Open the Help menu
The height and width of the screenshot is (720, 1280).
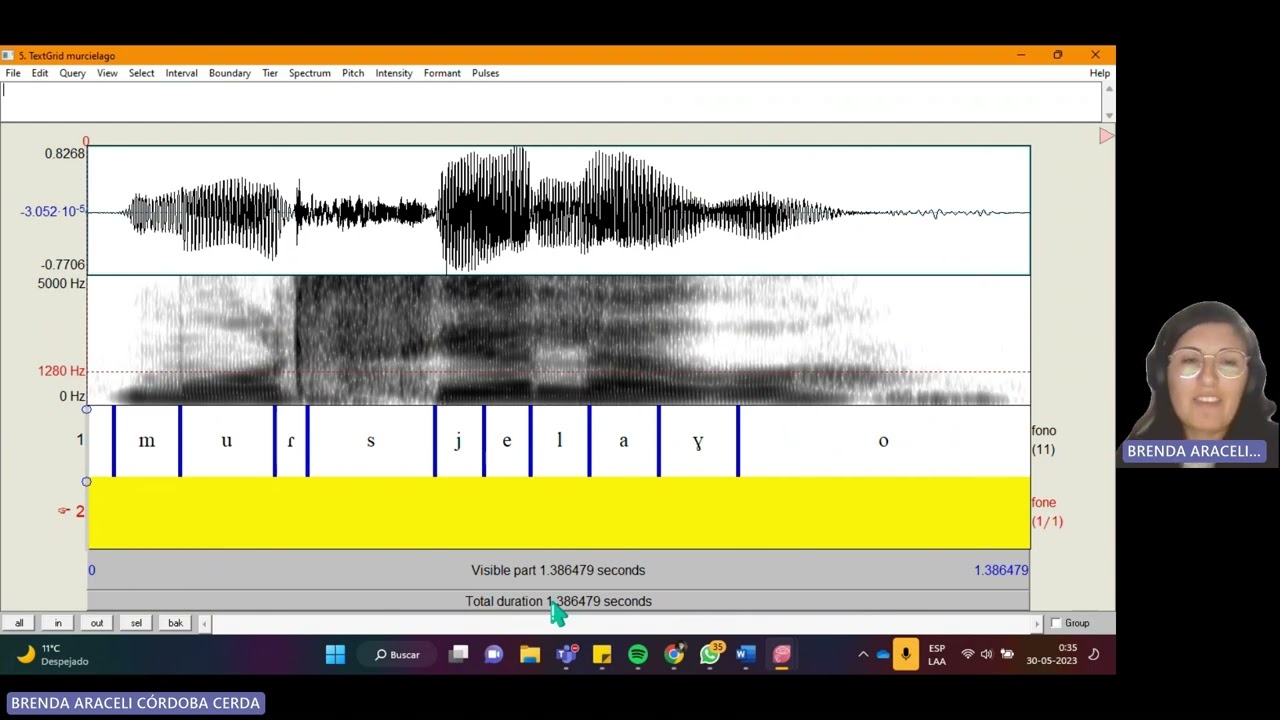(x=1099, y=73)
